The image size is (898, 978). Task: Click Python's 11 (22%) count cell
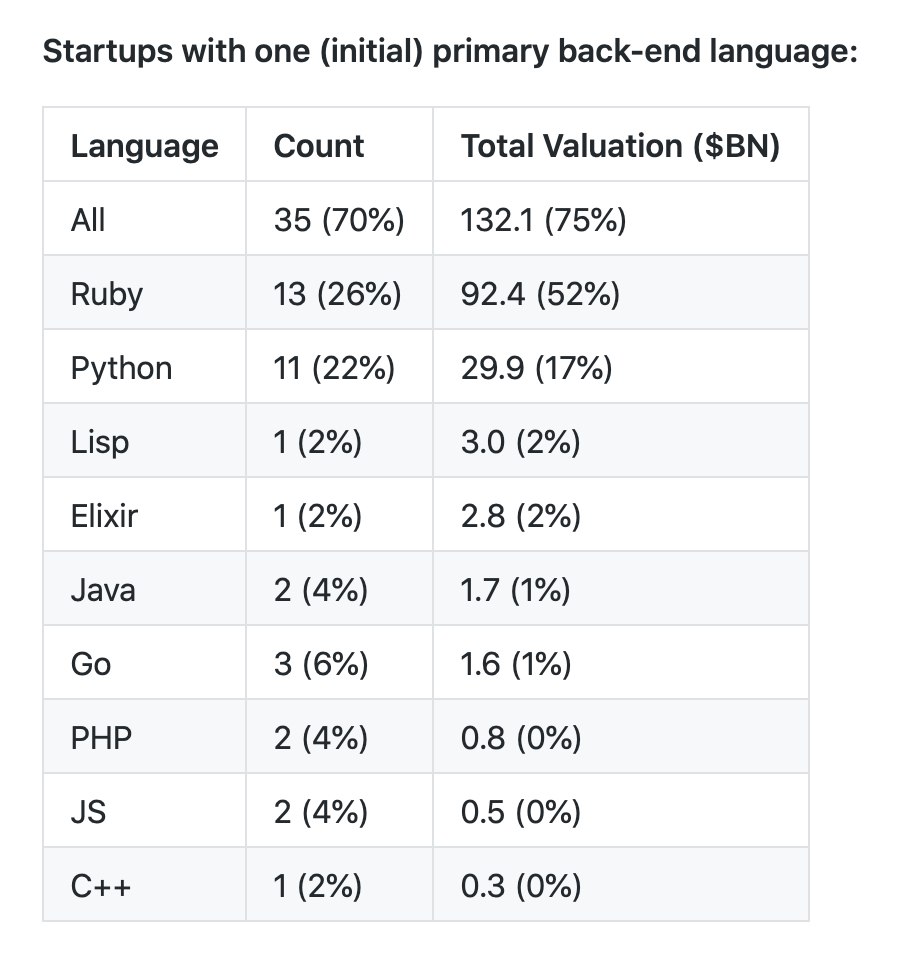(334, 368)
